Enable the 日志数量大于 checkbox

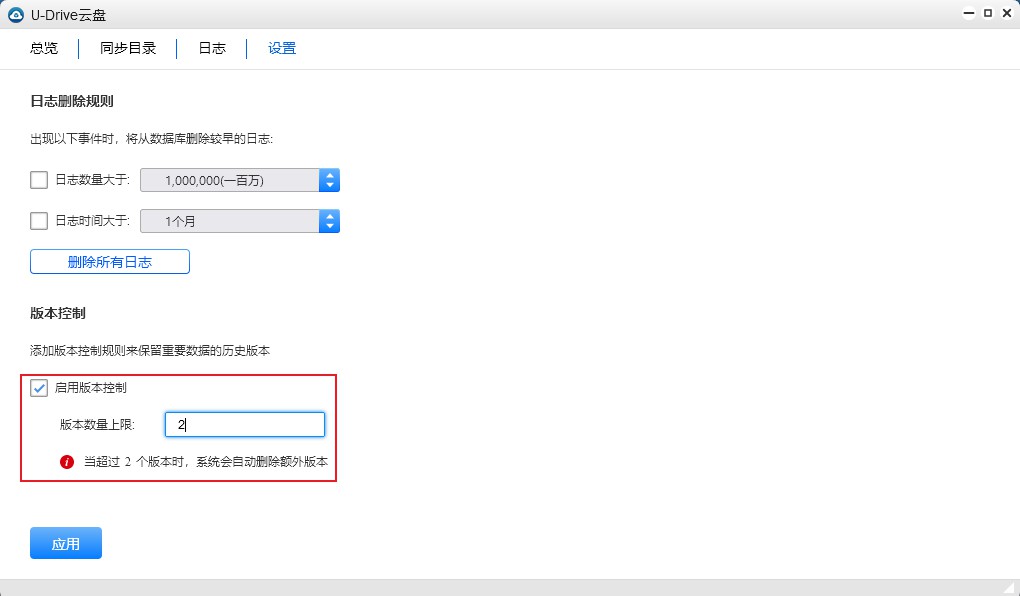coord(38,179)
